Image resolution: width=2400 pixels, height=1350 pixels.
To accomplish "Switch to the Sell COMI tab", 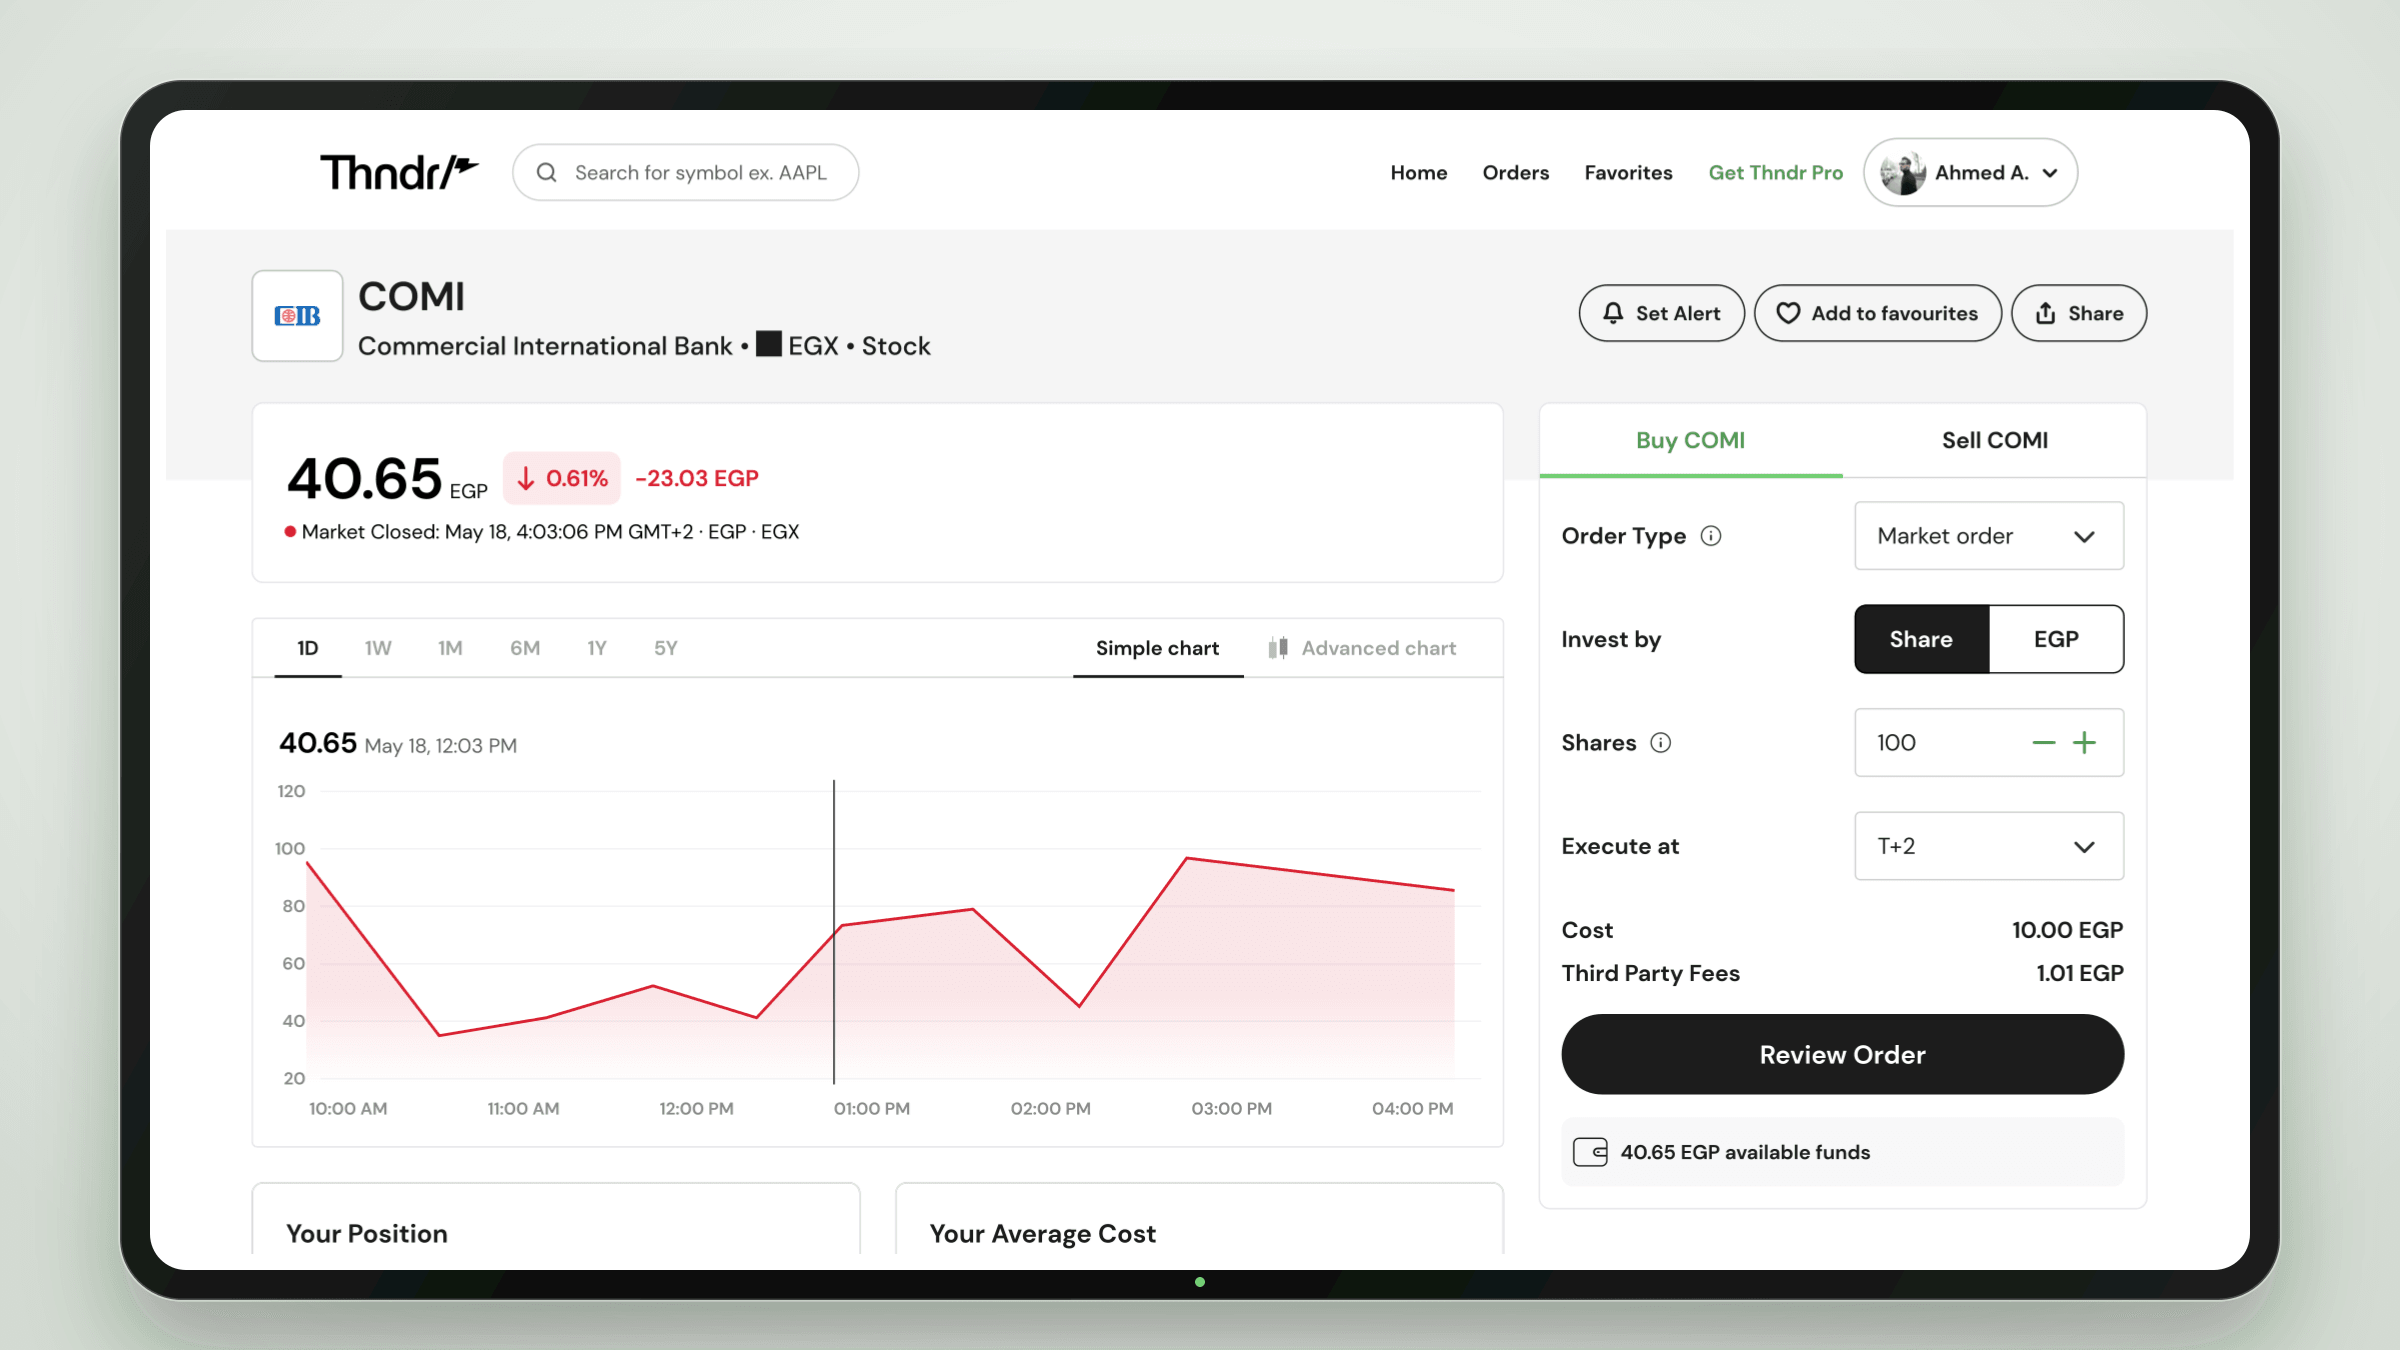I will [1994, 440].
